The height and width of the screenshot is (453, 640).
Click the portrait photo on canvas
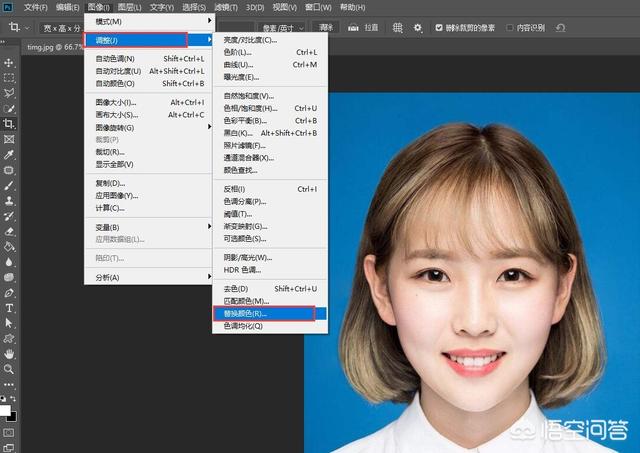coord(472,273)
